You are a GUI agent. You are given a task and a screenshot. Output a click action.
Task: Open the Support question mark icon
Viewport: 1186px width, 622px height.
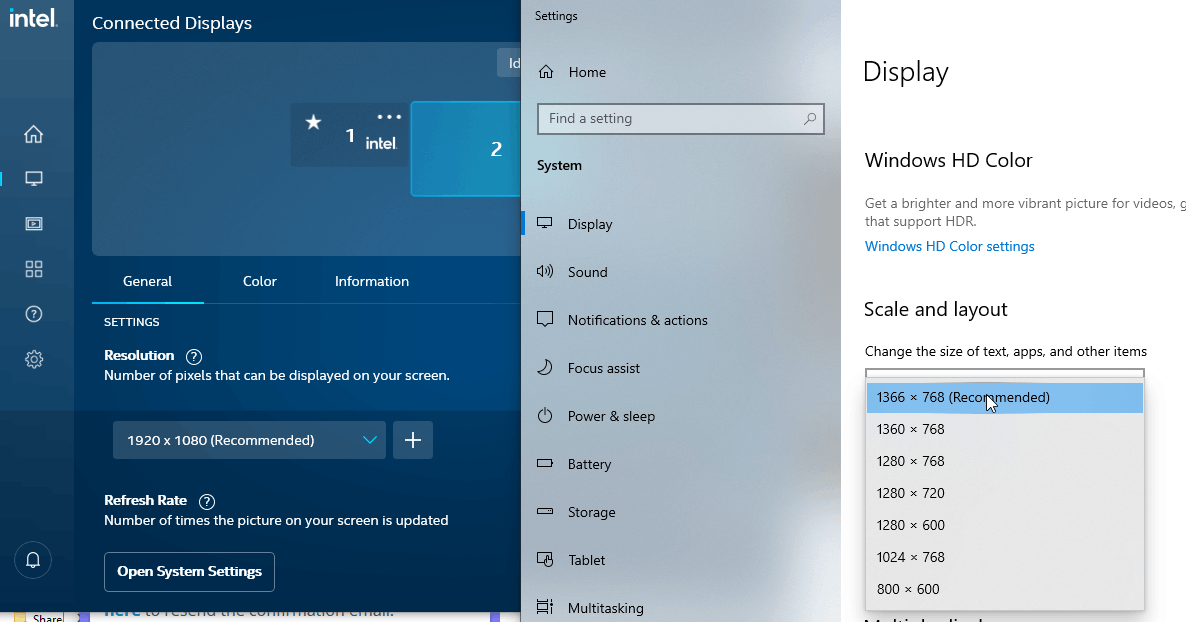point(33,313)
